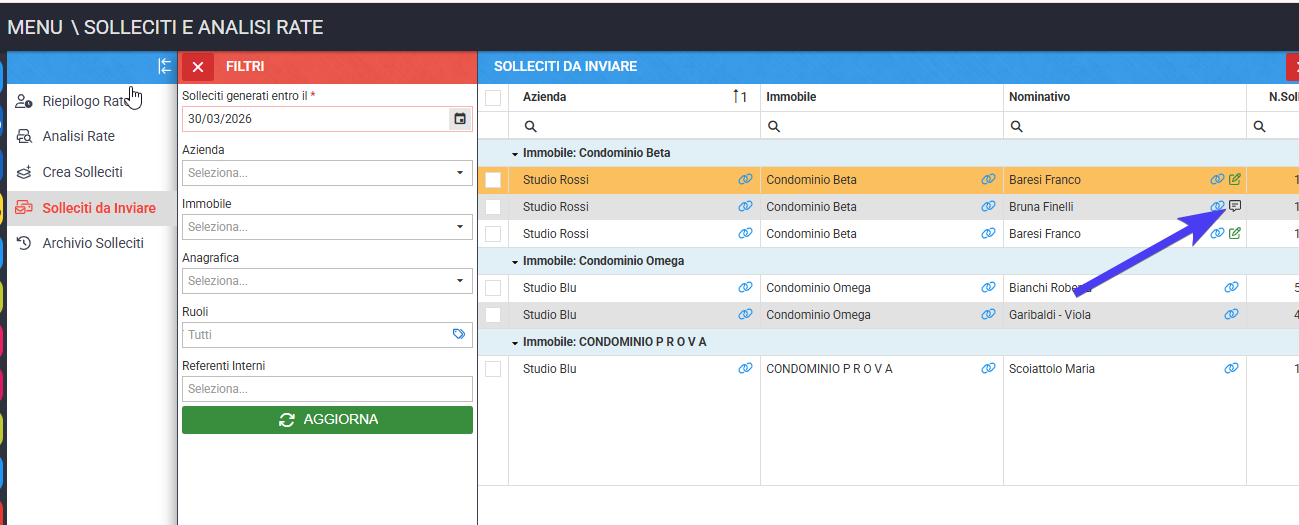Viewport: 1299px width, 525px height.
Task: Click the Referenti Interni input field
Action: (327, 389)
